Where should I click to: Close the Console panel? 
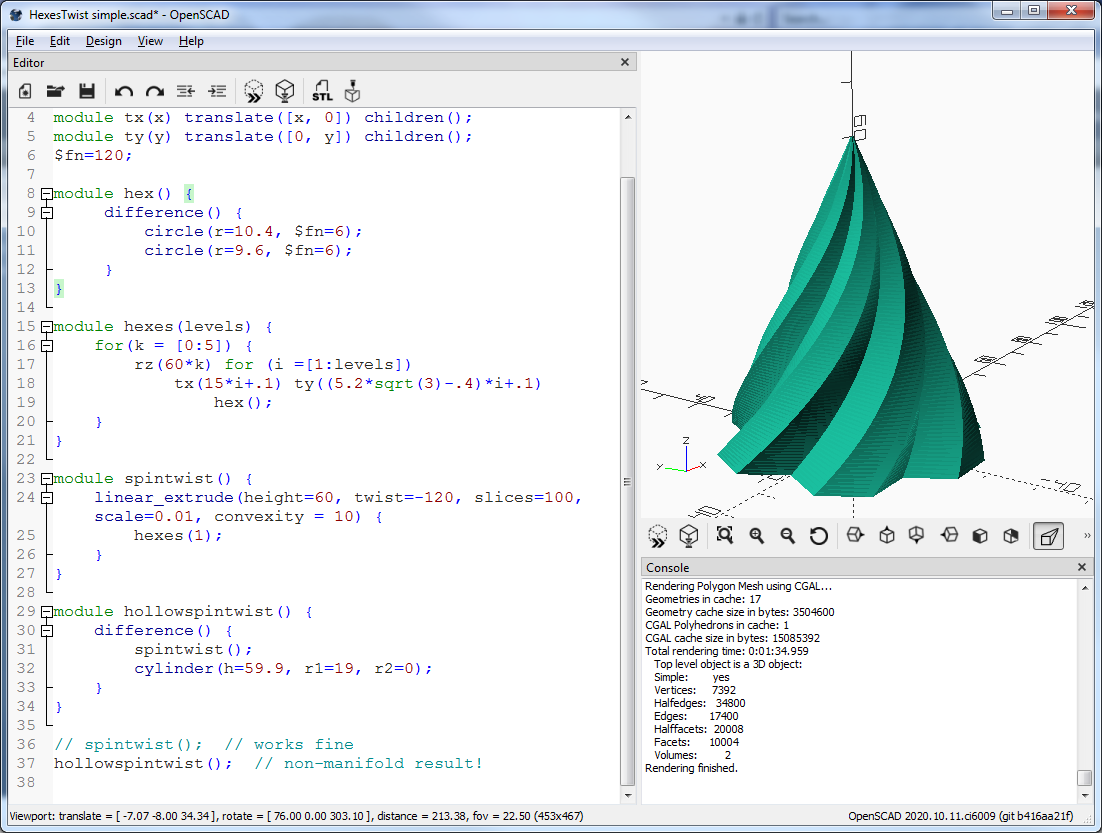[x=1082, y=567]
